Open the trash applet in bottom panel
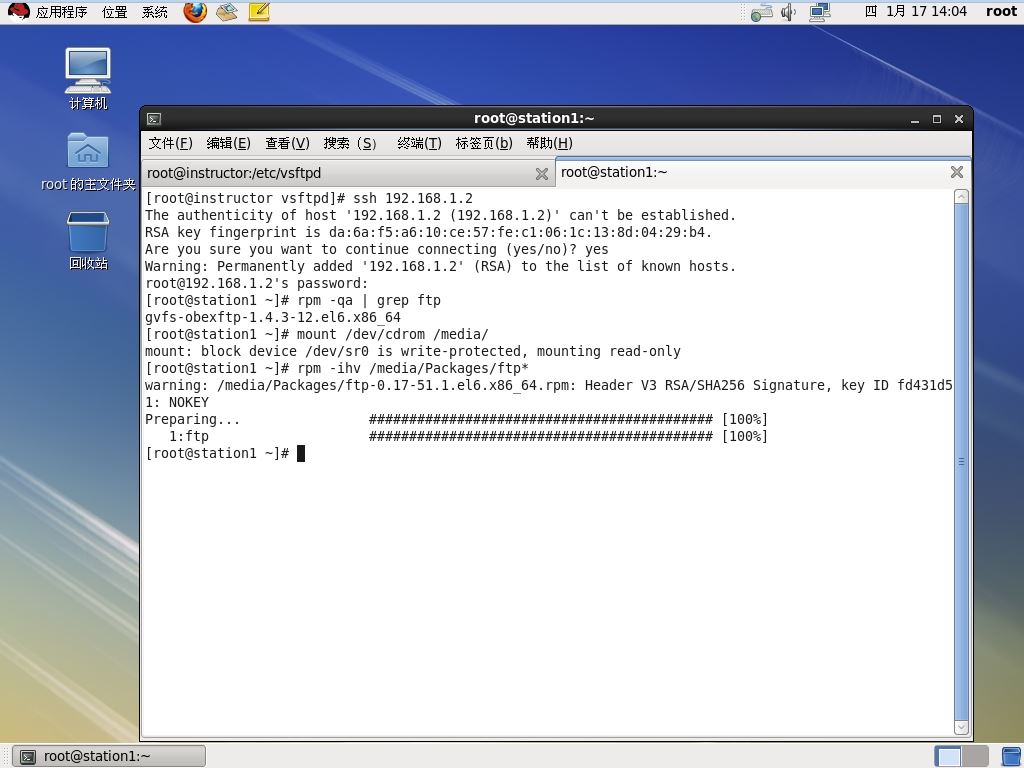This screenshot has height=768, width=1024. (x=1012, y=756)
